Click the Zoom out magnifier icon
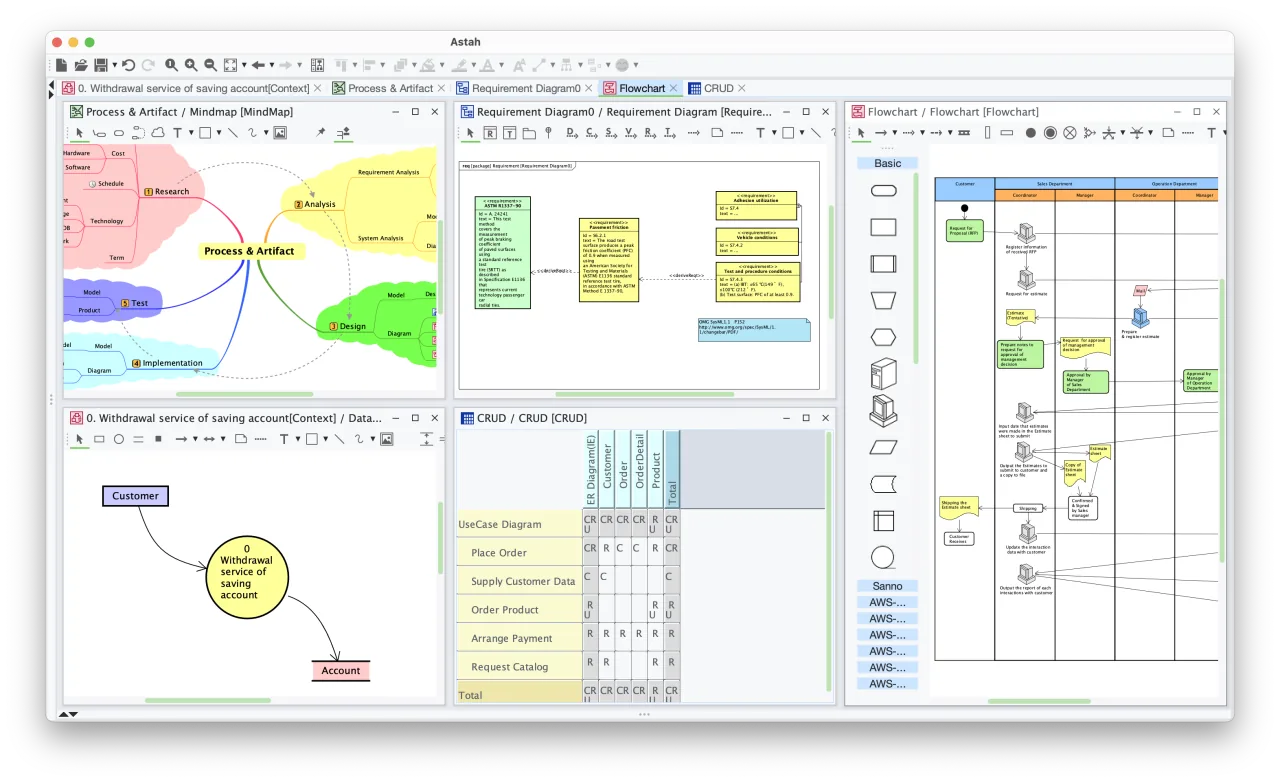Viewport: 1280px width, 782px height. 210,65
